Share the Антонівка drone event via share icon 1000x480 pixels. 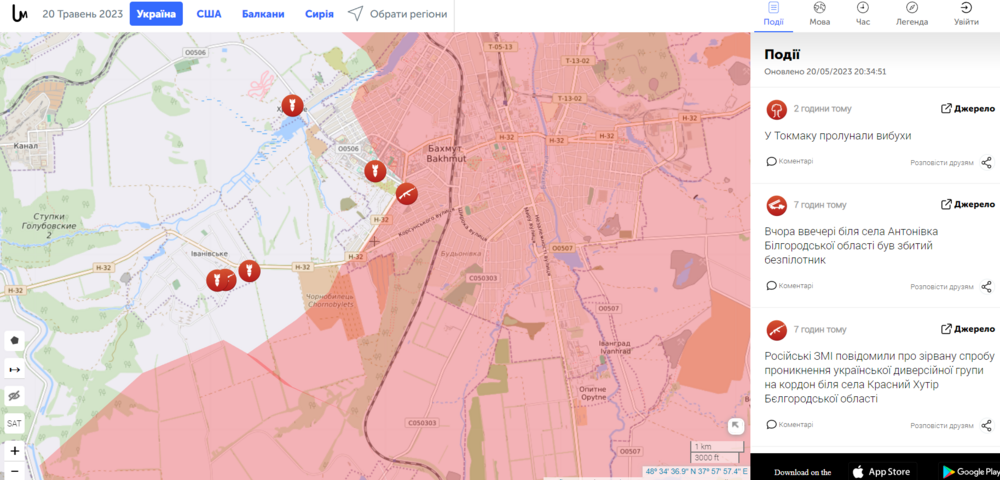[986, 286]
